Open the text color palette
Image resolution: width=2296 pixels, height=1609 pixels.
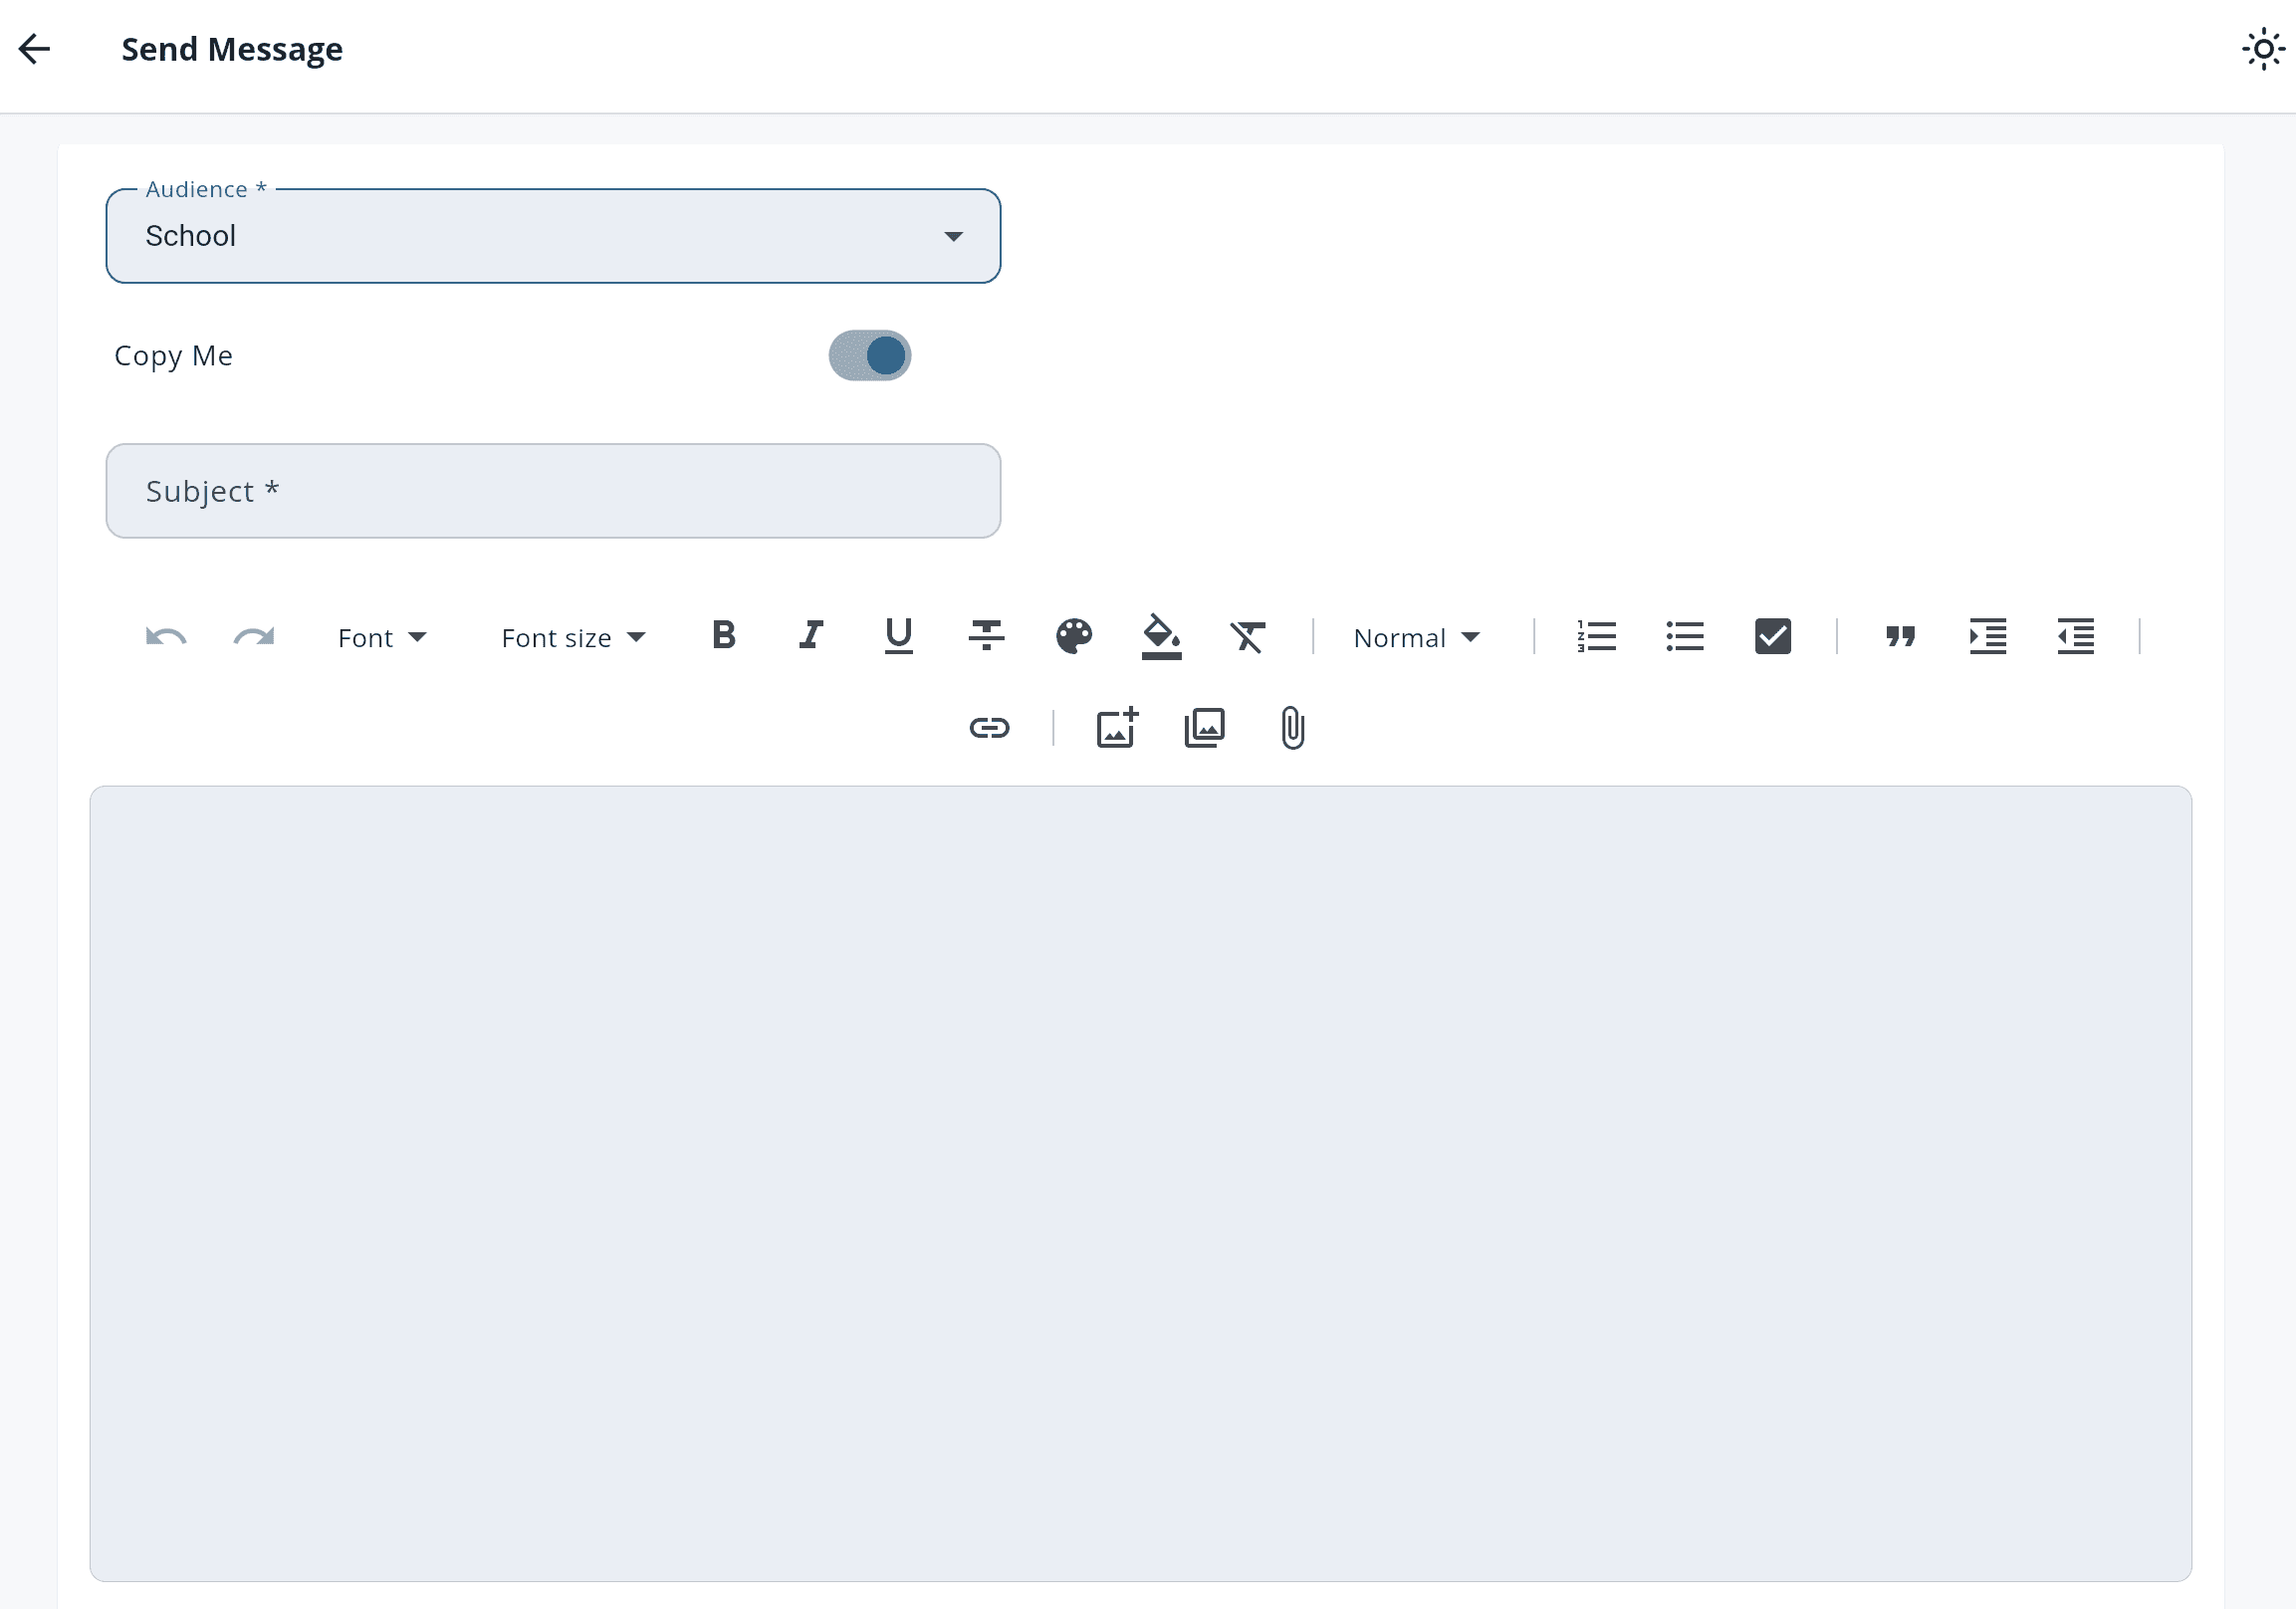1074,636
